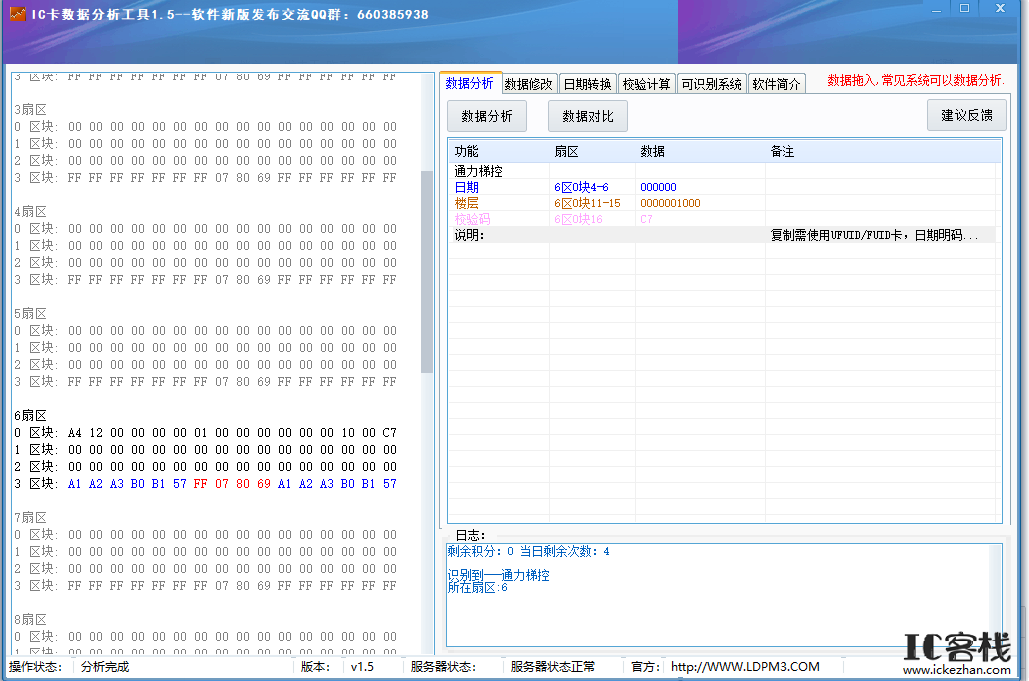Click the 剩余积分 log line
Image resolution: width=1029 pixels, height=681 pixels.
(x=528, y=551)
